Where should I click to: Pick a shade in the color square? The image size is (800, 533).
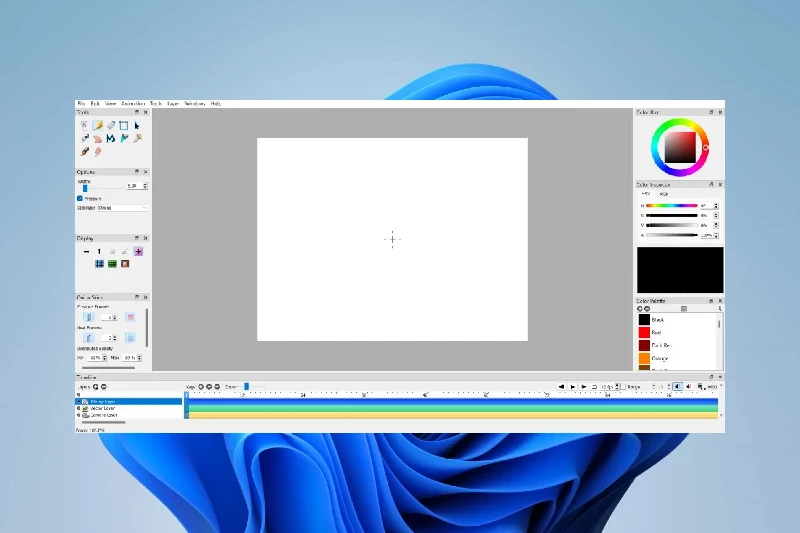[680, 147]
